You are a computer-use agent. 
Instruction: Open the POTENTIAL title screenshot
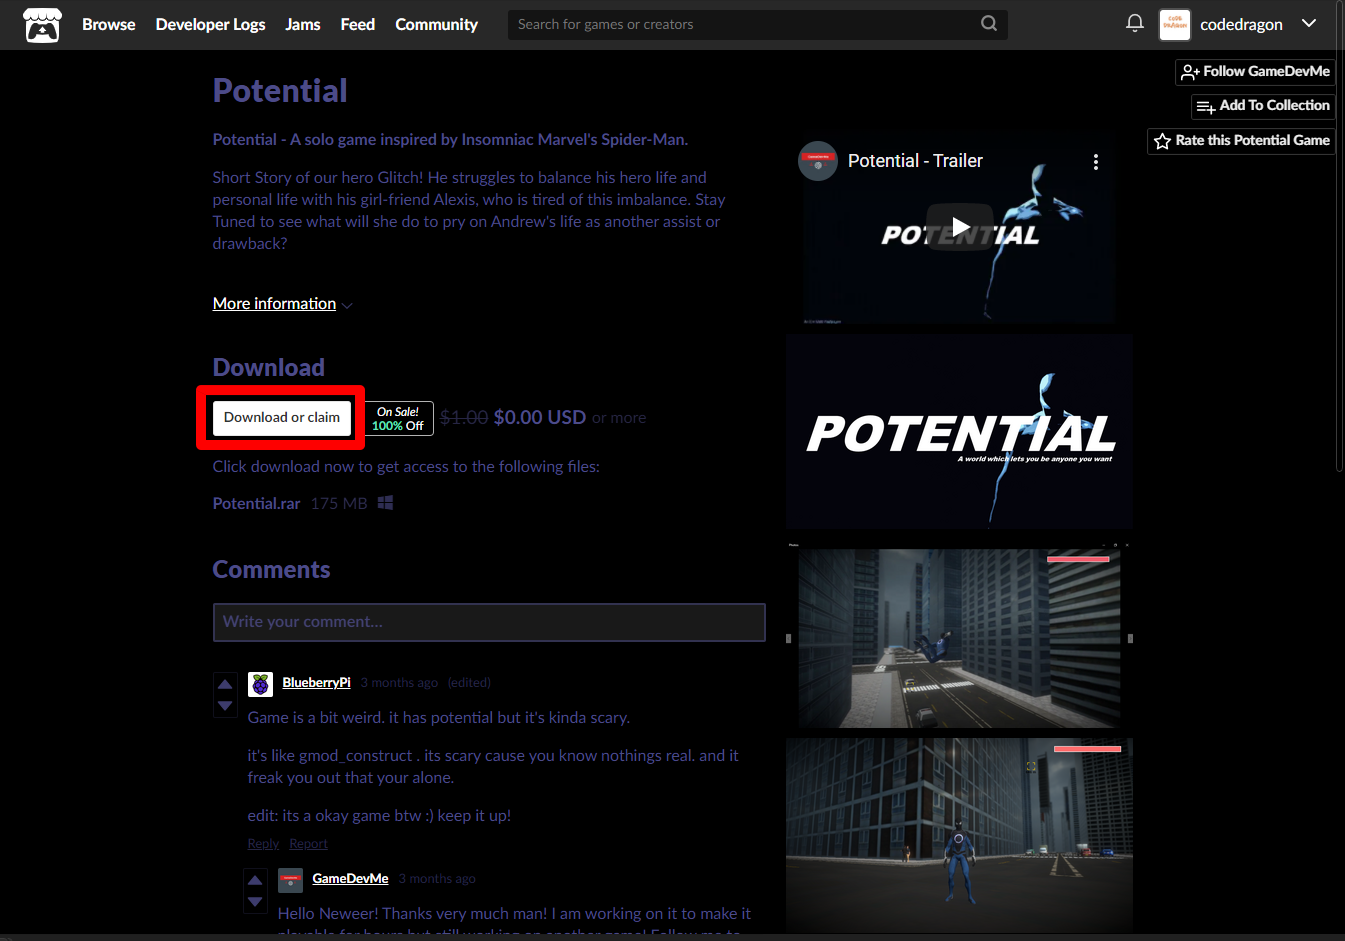pos(959,432)
